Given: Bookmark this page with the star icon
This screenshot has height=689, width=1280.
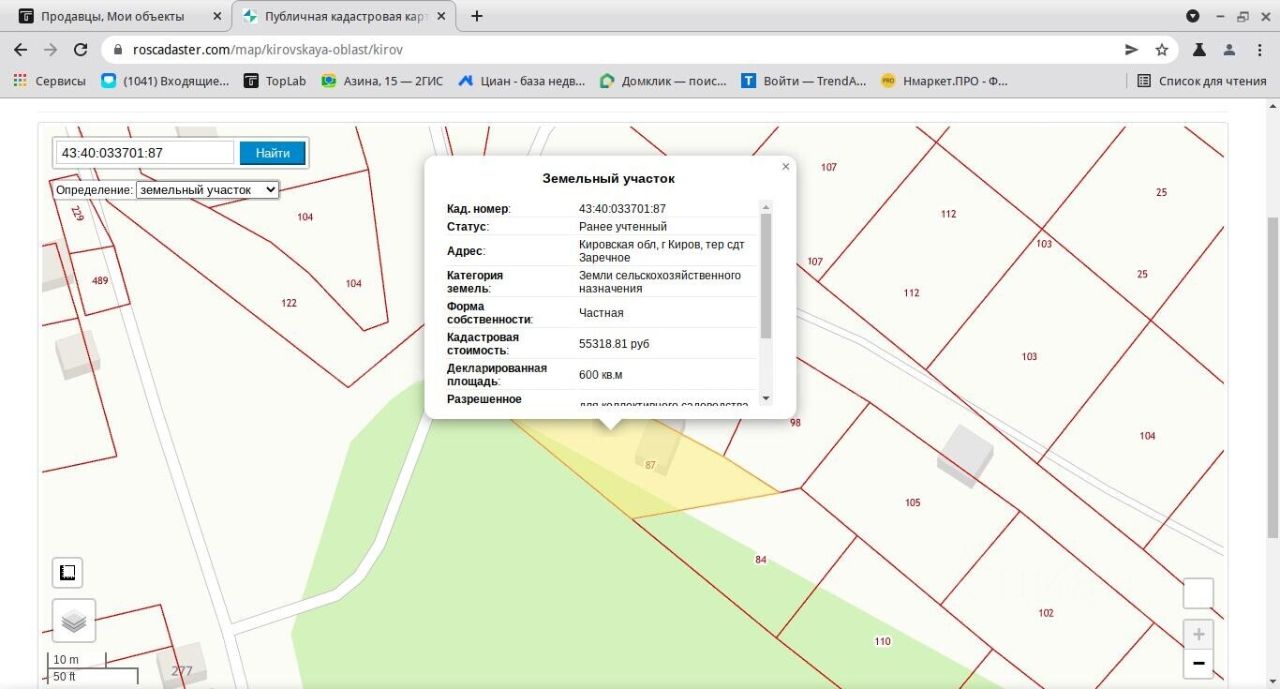Looking at the screenshot, I should [x=1161, y=49].
